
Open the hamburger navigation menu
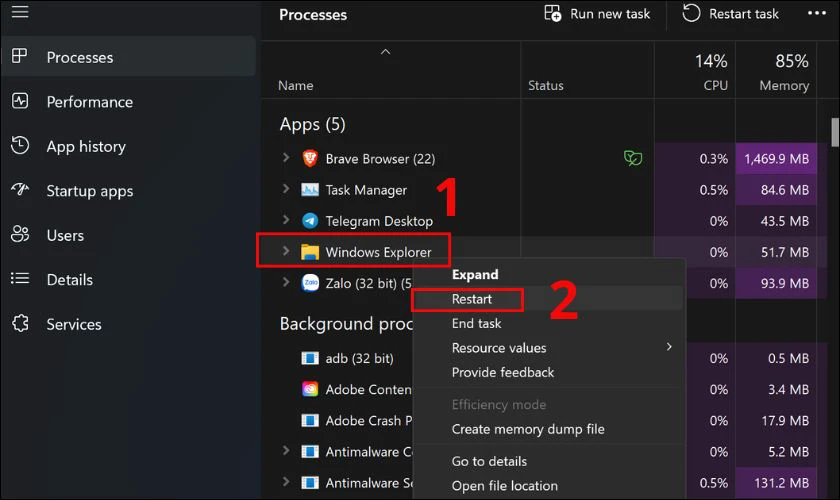point(20,11)
